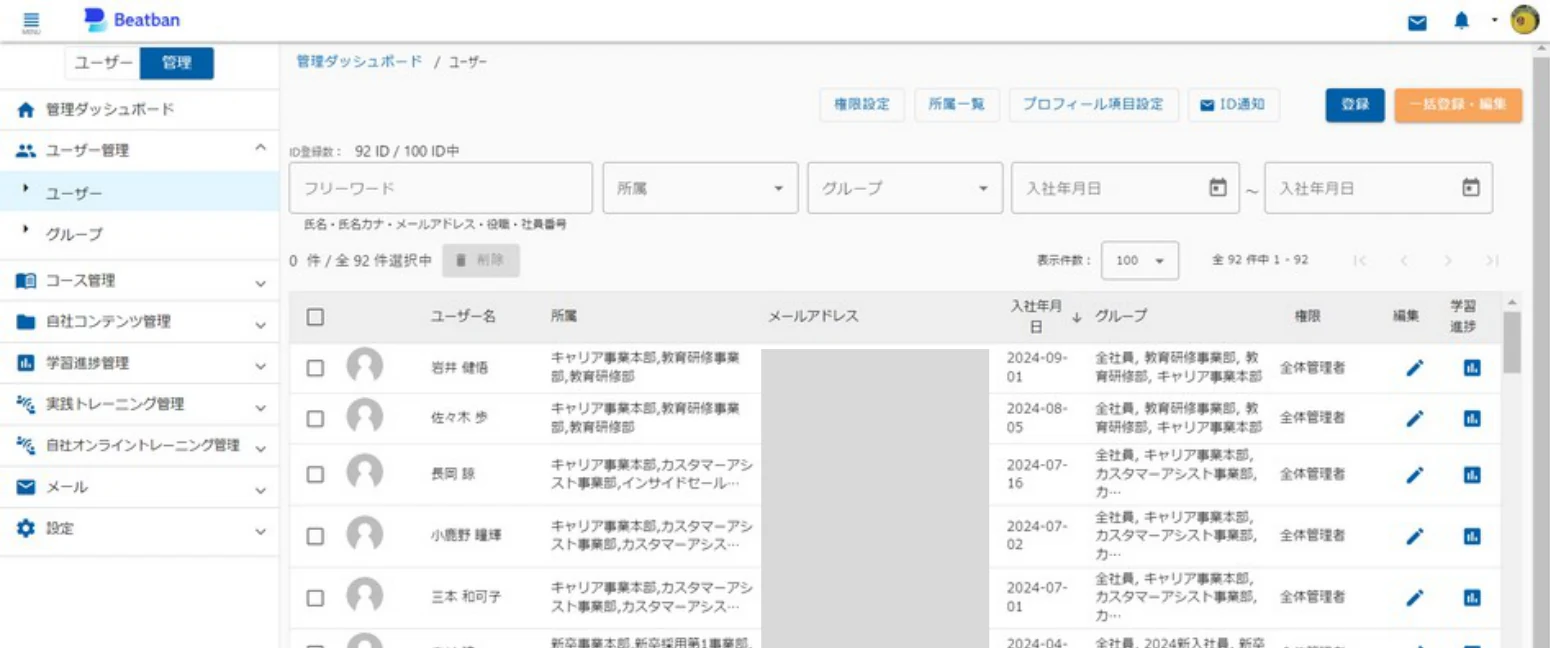Go to the first page arrow
This screenshot has height=648, width=1550.
(1358, 260)
